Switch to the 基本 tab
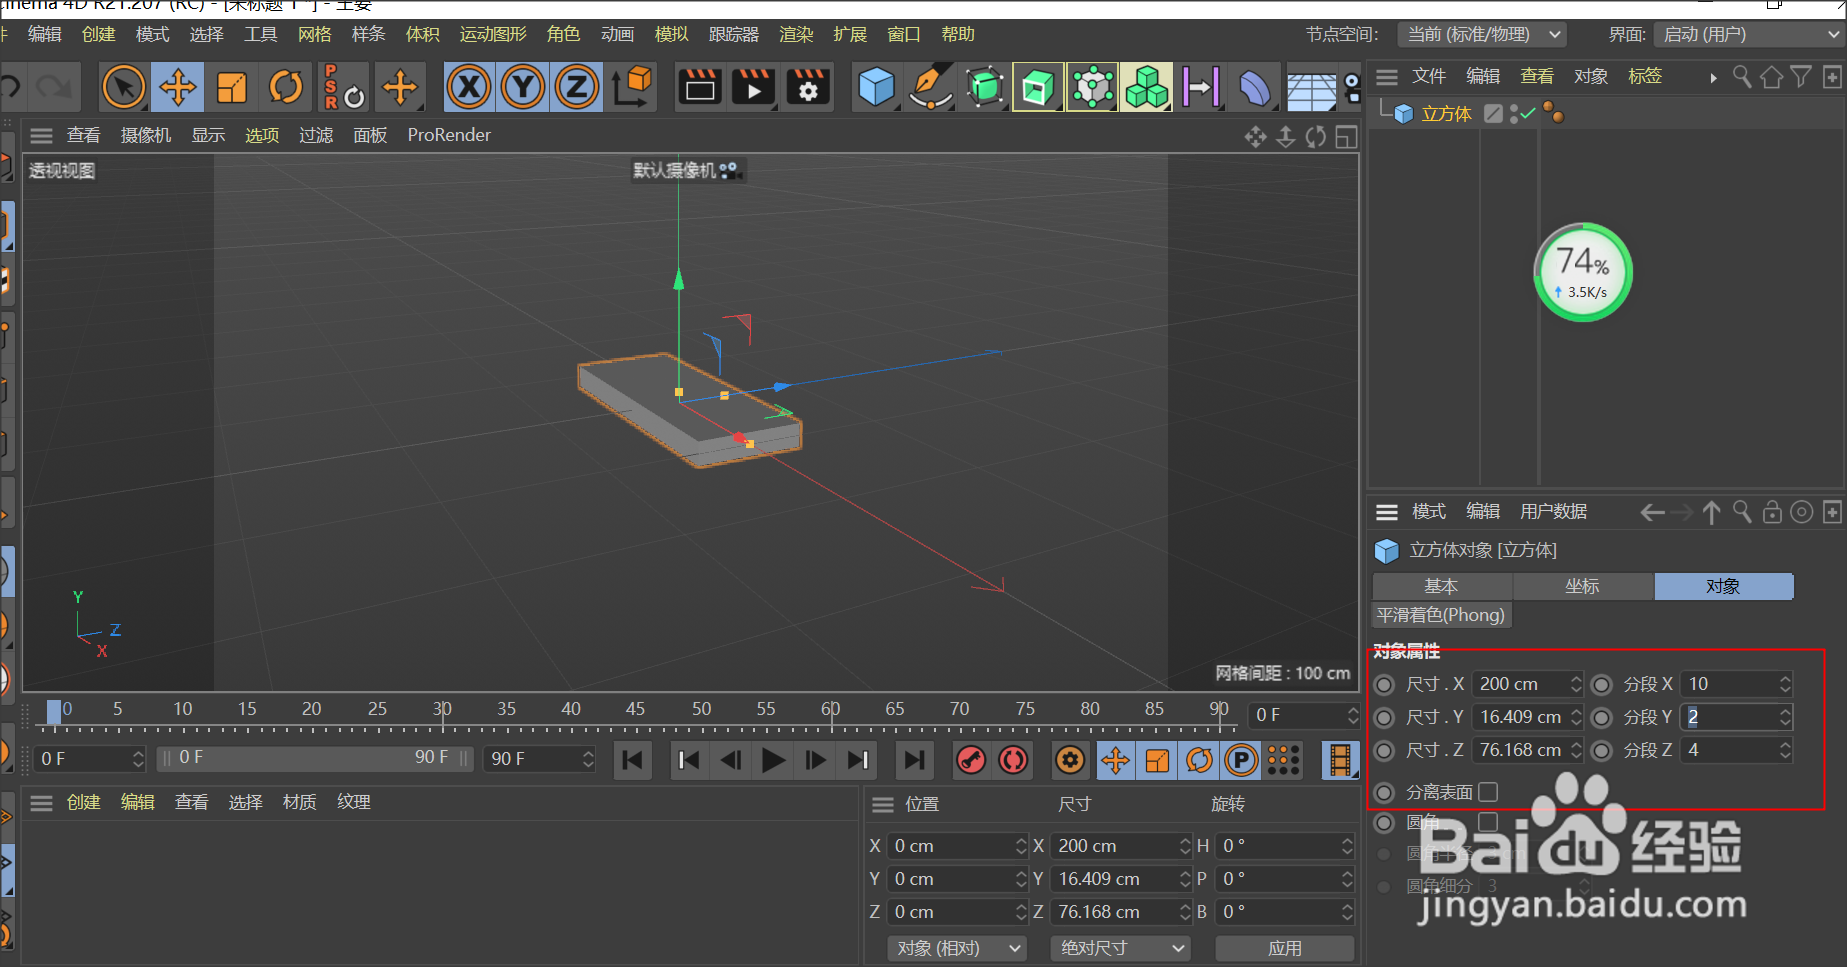Viewport: 1847px width, 967px height. point(1442,586)
